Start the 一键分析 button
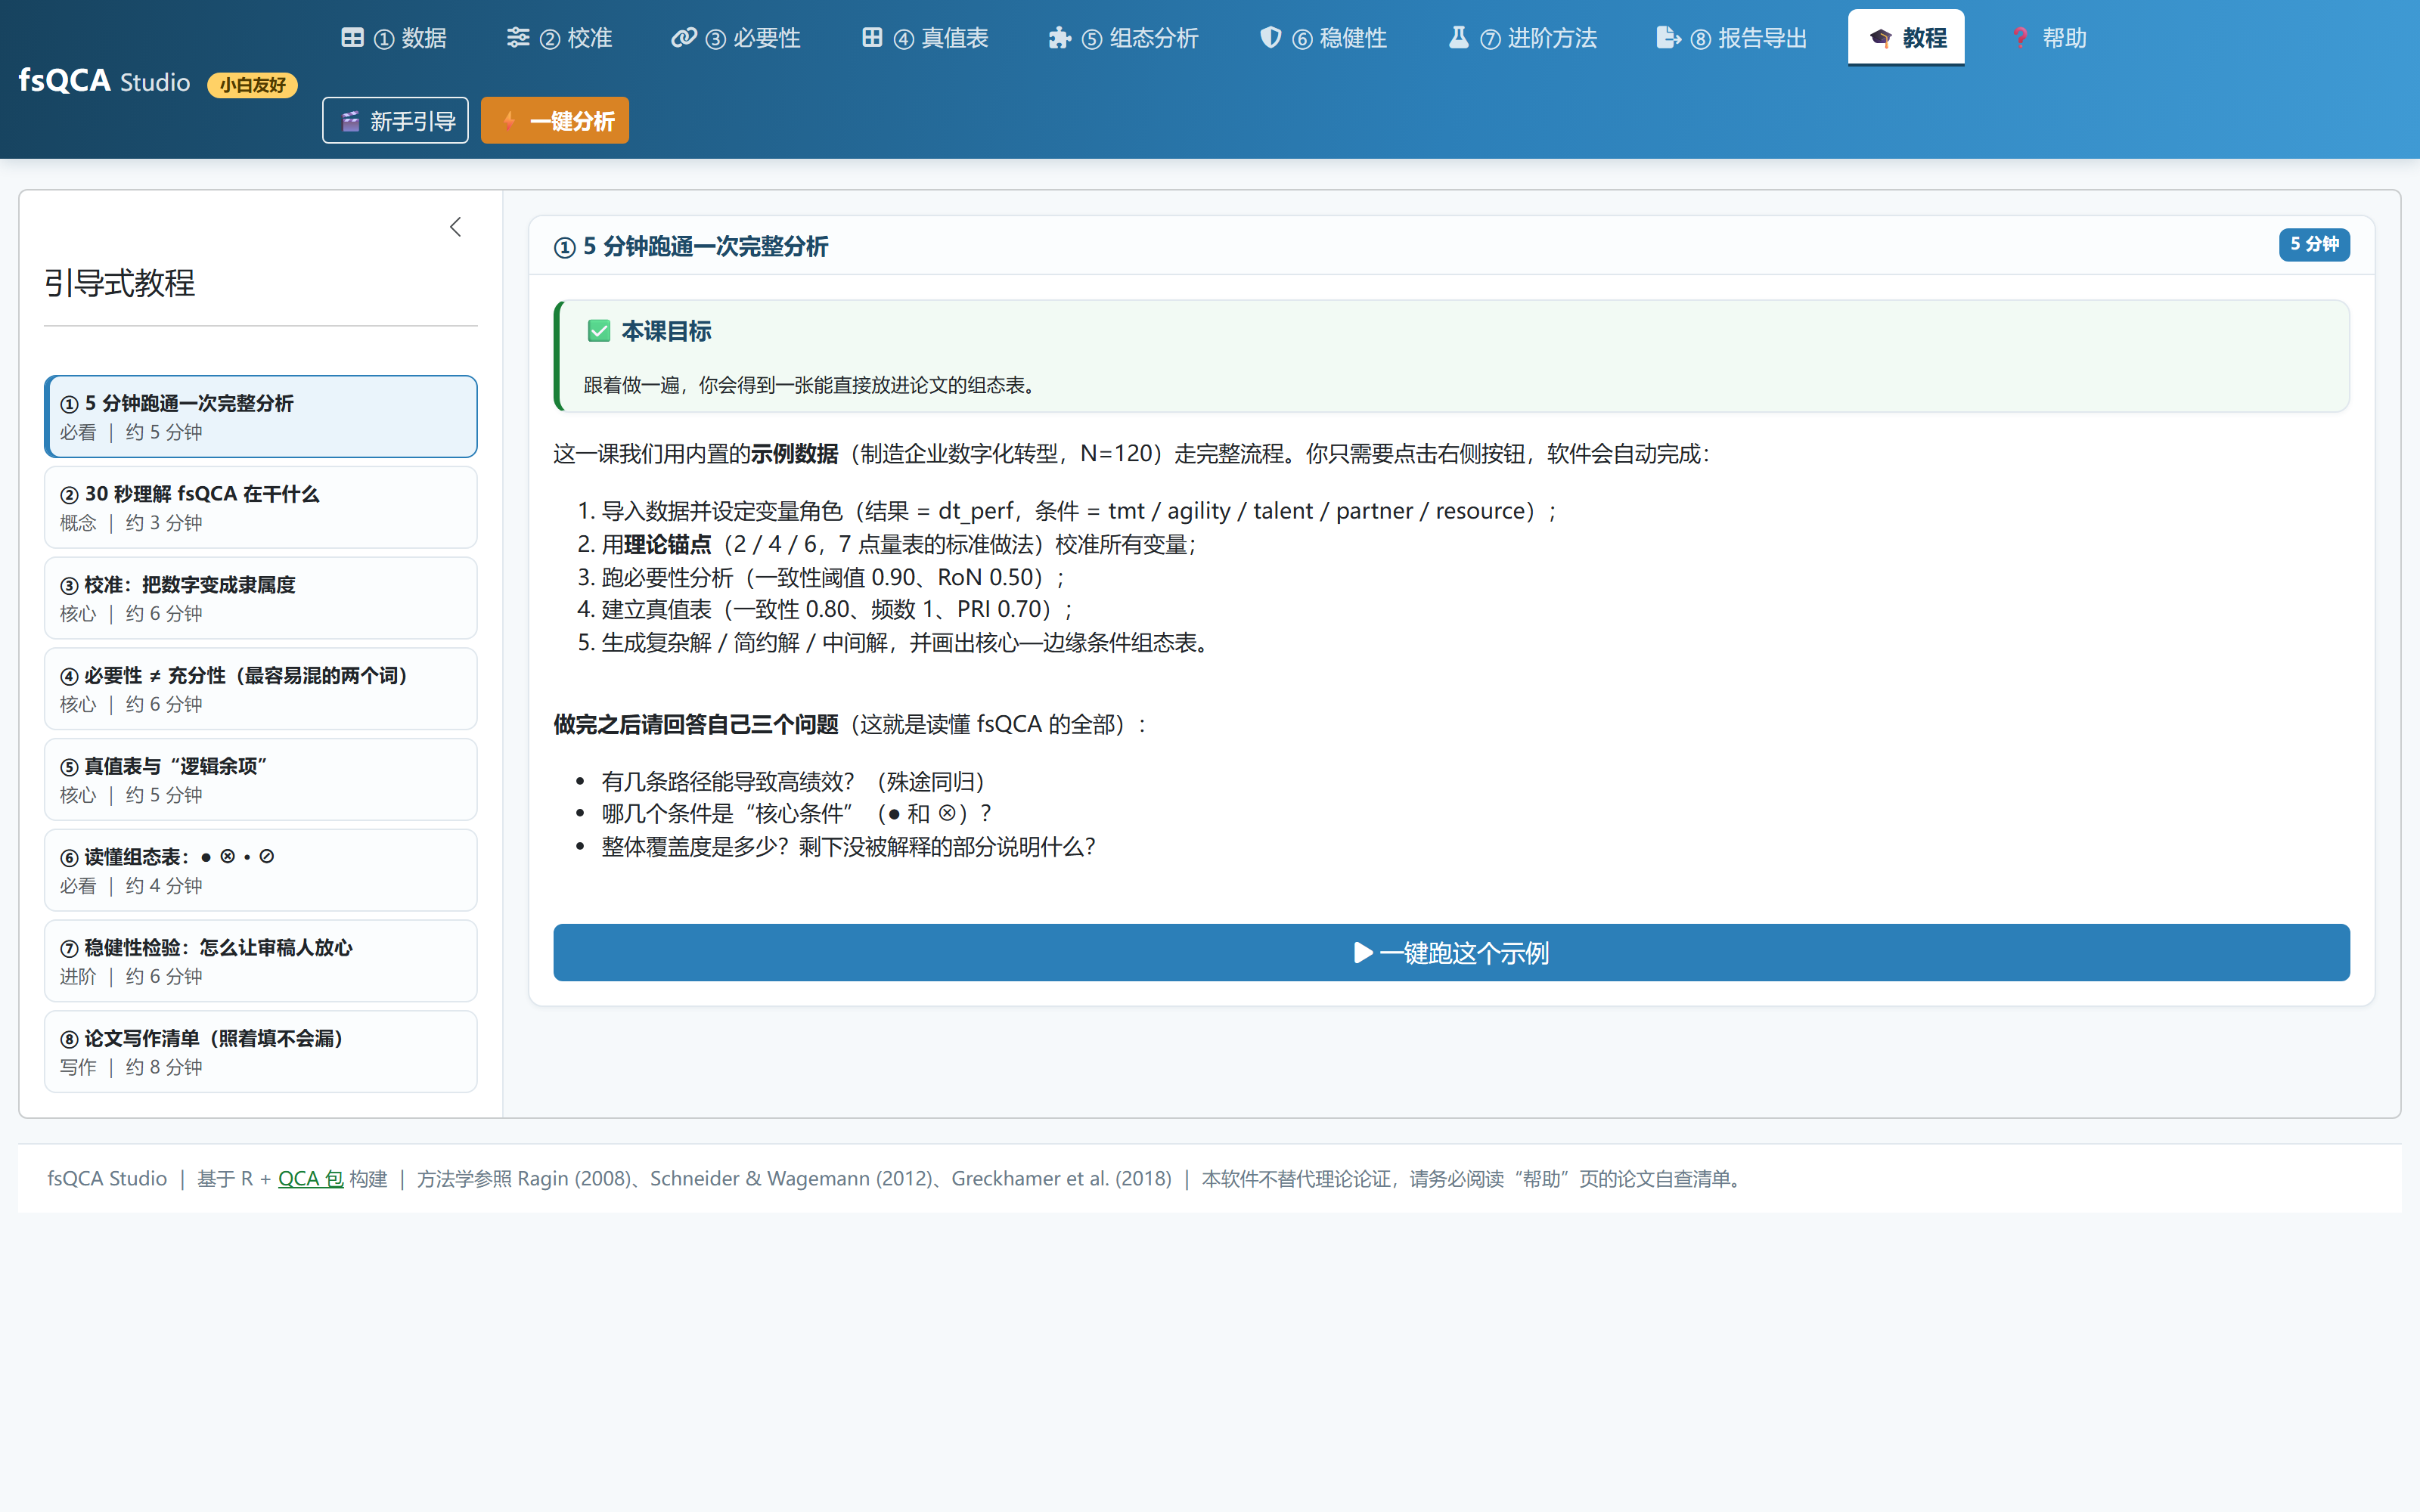The width and height of the screenshot is (2420, 1512). coord(555,121)
